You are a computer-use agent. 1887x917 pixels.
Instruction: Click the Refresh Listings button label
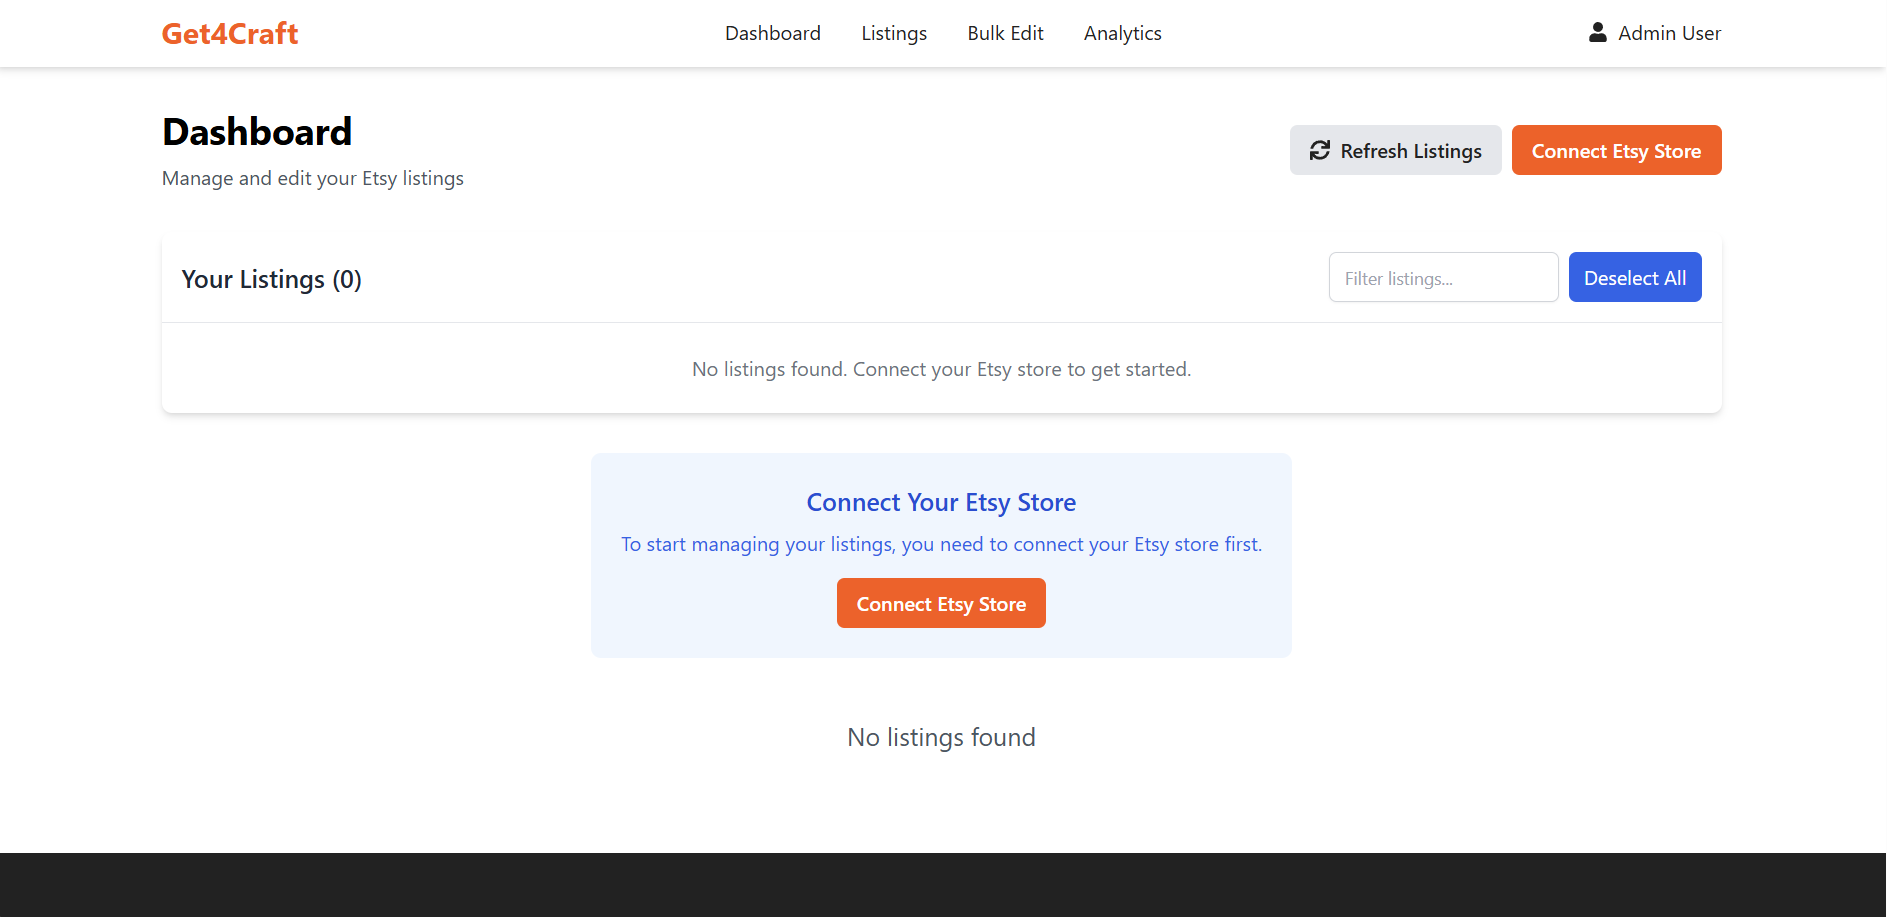pyautogui.click(x=1411, y=151)
